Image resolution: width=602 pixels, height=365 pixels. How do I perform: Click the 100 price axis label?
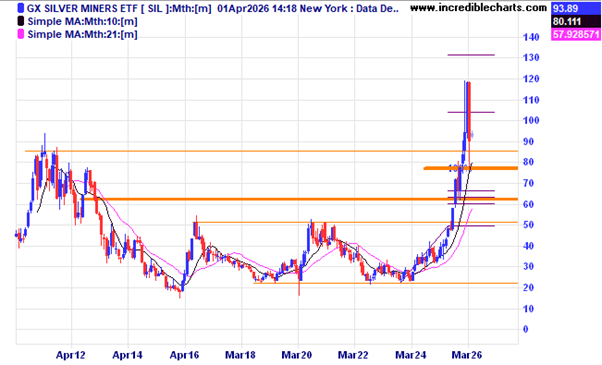pos(531,121)
